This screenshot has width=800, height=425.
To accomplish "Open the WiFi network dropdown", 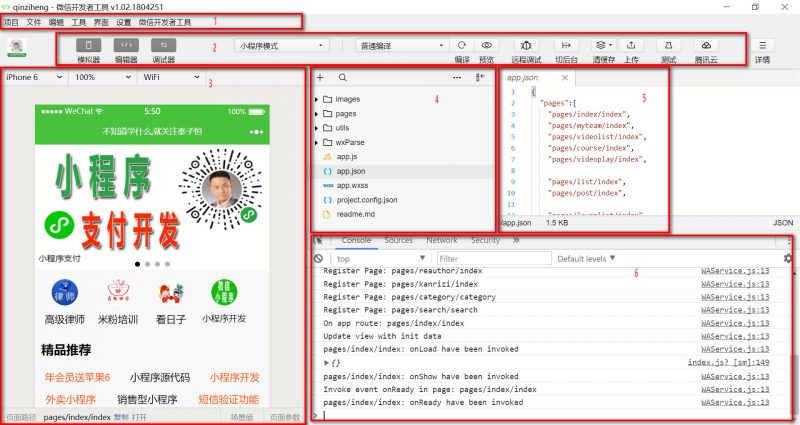I will 171,77.
